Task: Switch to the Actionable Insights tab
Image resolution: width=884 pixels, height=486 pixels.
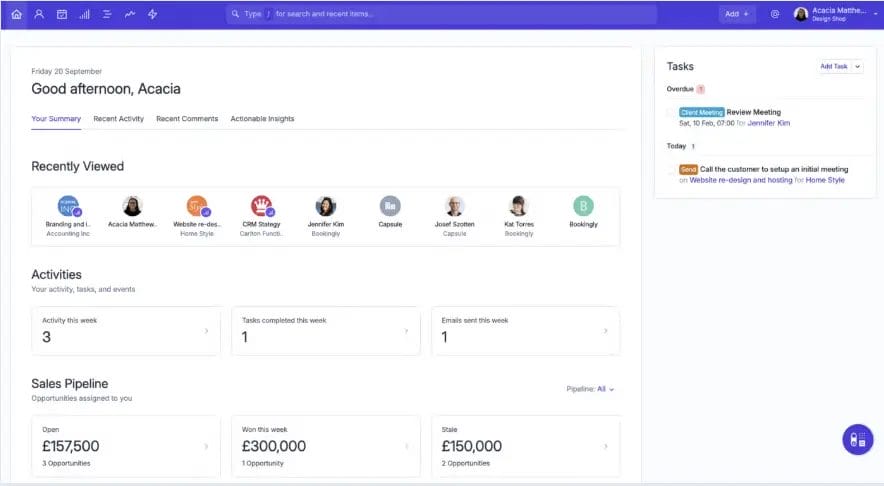Action: pyautogui.click(x=262, y=119)
